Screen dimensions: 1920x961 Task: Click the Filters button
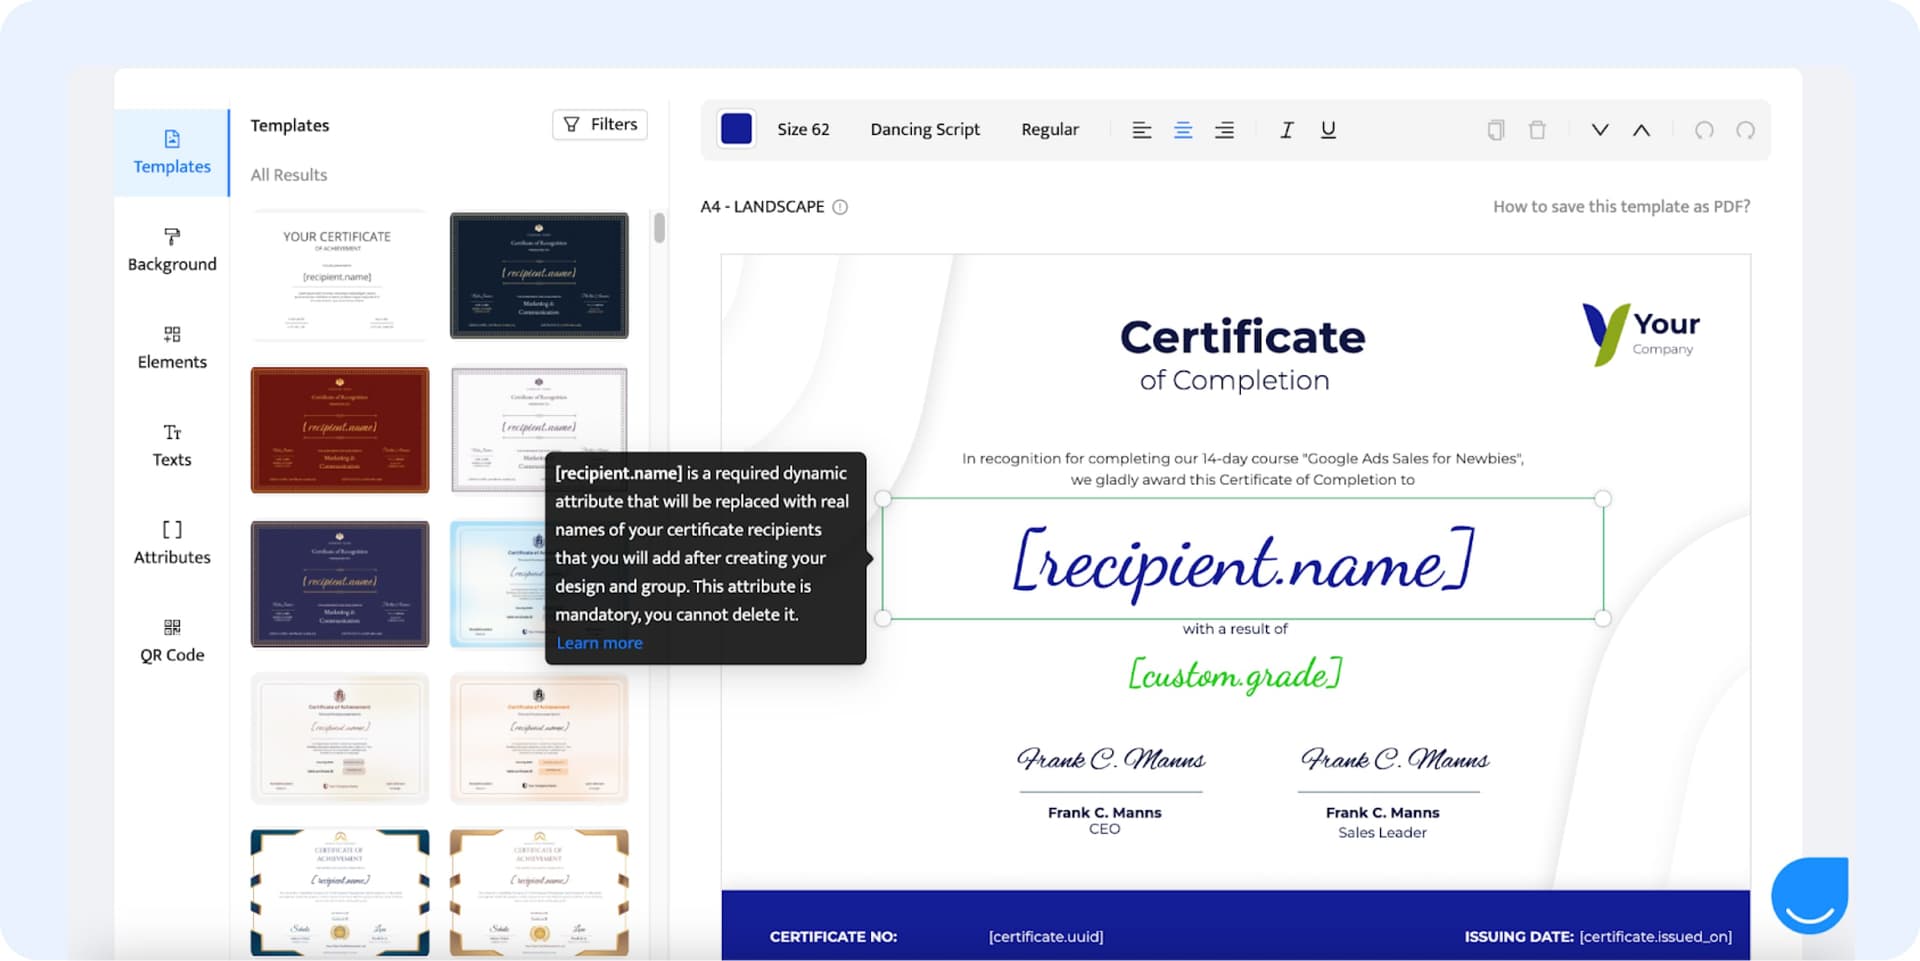pos(600,125)
